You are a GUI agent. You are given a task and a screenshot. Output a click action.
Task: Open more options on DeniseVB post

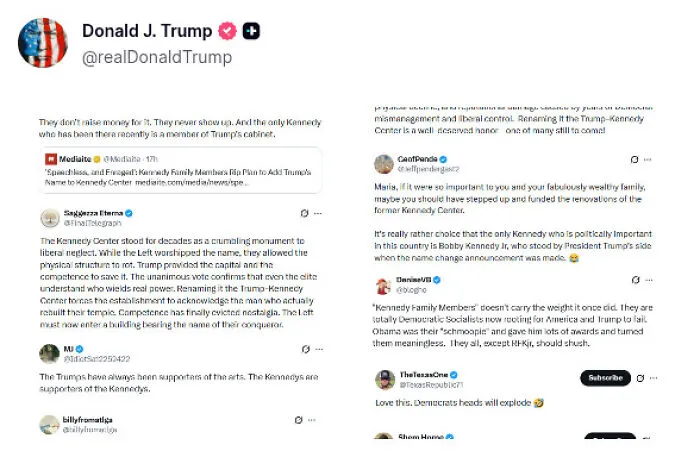(x=649, y=280)
